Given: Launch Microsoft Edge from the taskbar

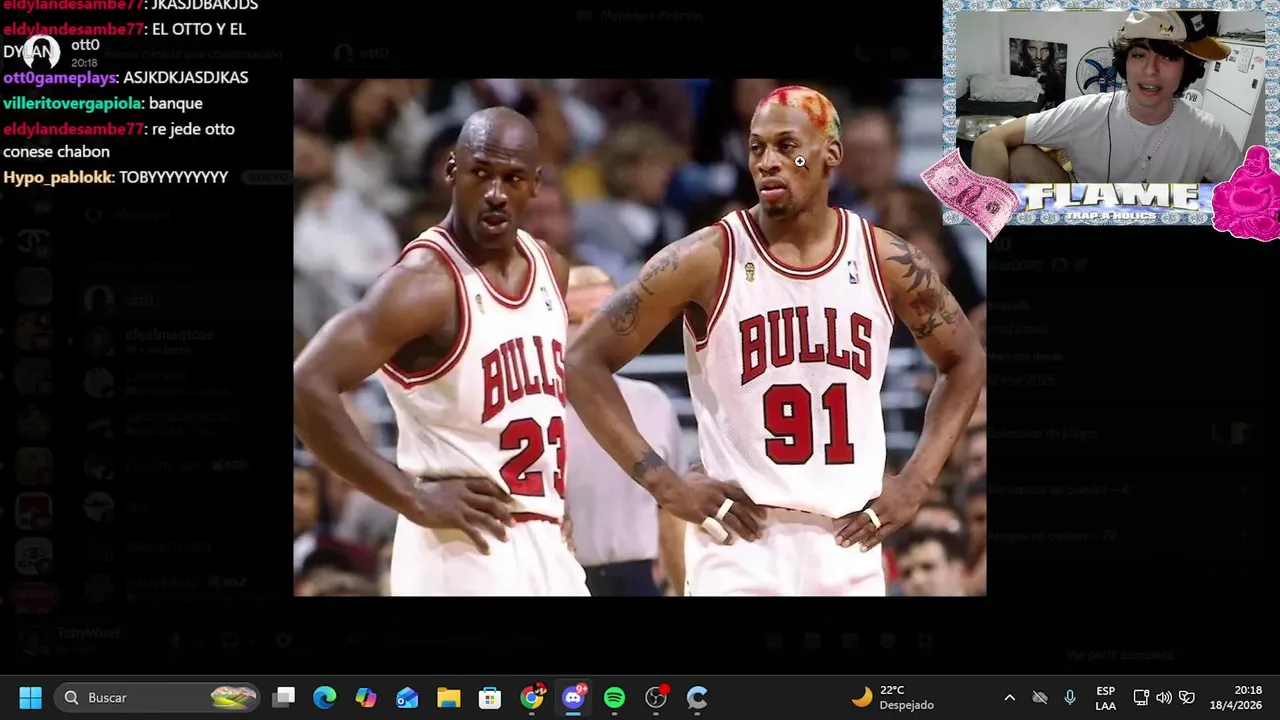Looking at the screenshot, I should [x=325, y=697].
